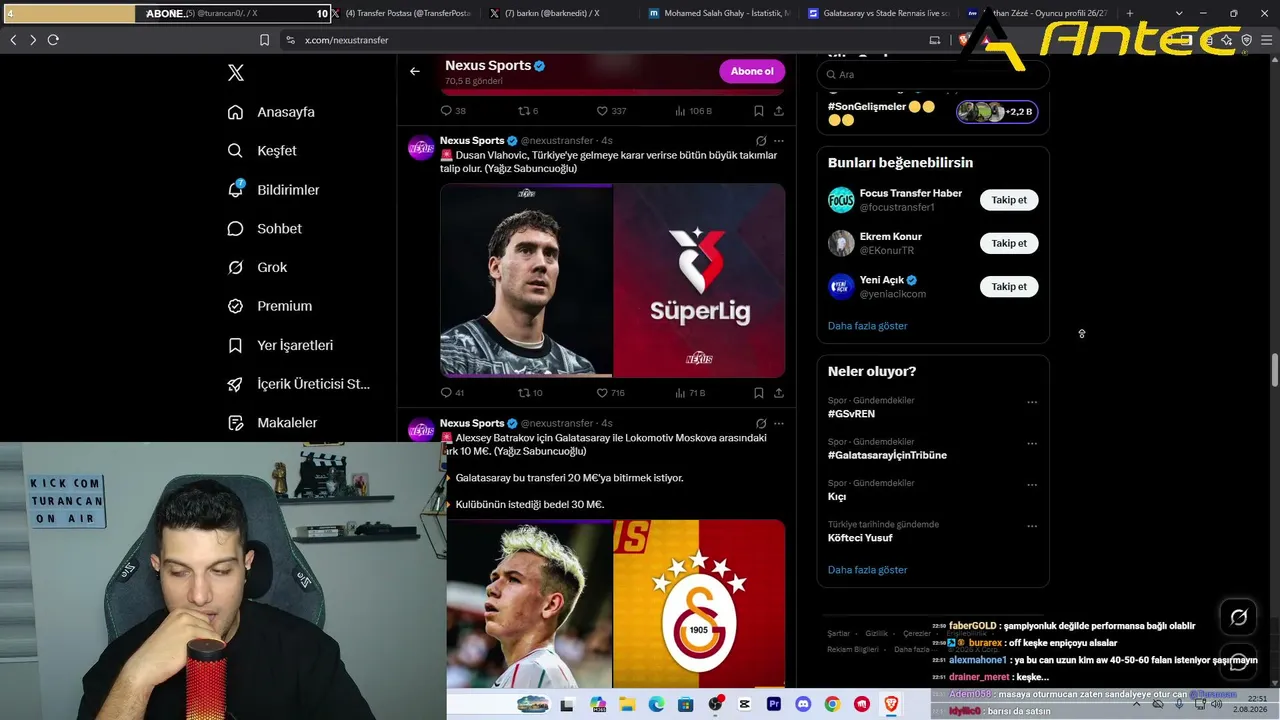Open Premiere Pro from the taskbar
The image size is (1280, 720).
[774, 704]
